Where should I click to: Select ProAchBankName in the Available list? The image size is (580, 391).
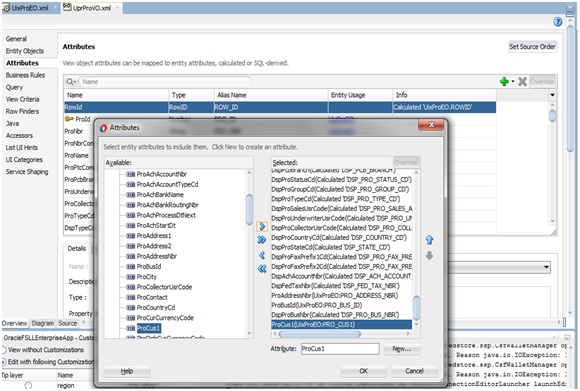tap(160, 195)
